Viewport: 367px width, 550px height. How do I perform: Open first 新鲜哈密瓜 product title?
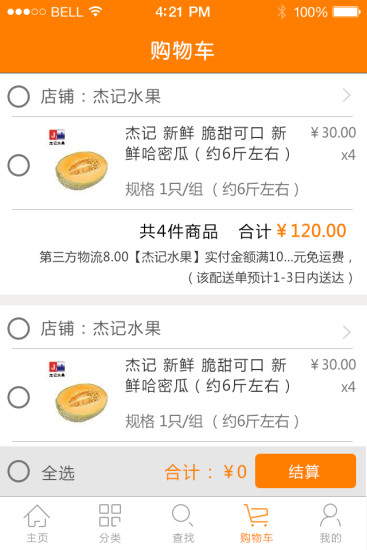208,143
